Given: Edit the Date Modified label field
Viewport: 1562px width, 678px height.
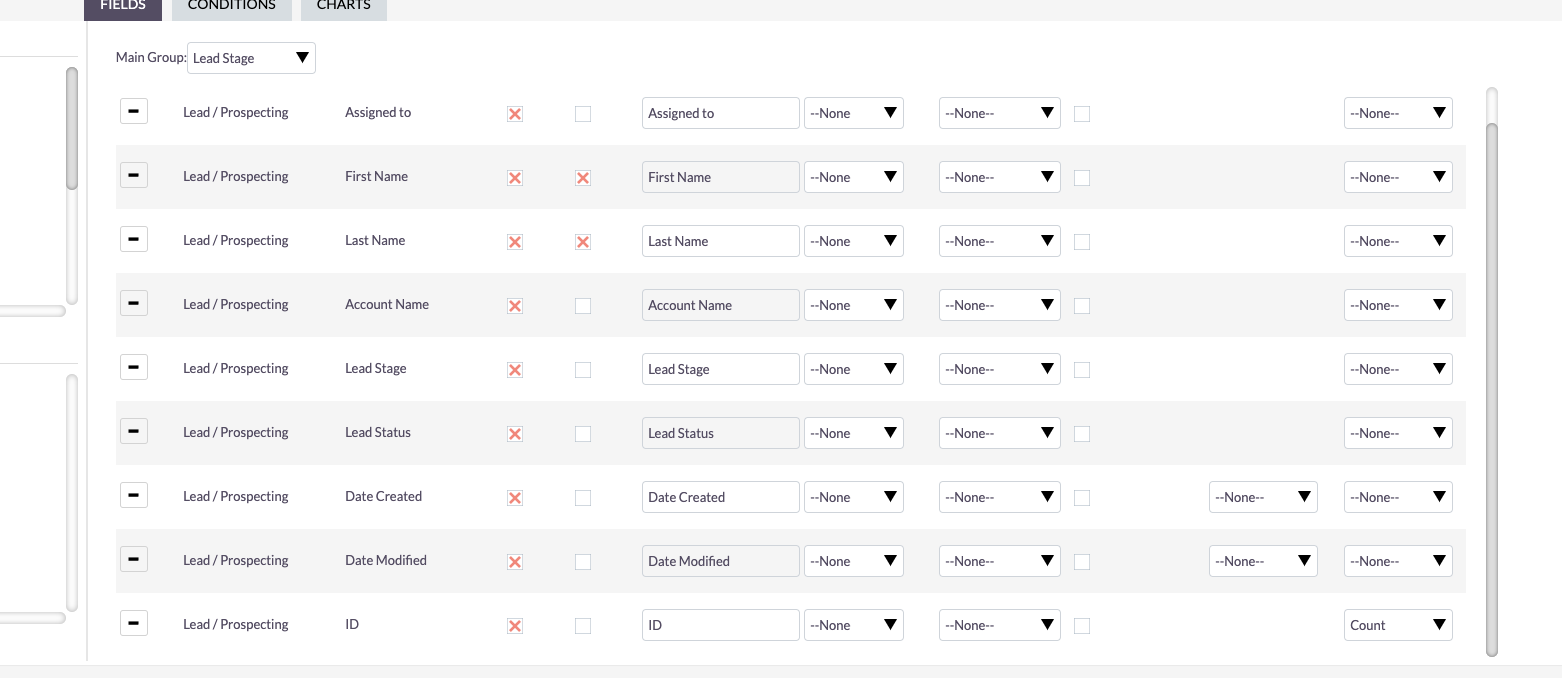Looking at the screenshot, I should click(x=721, y=561).
